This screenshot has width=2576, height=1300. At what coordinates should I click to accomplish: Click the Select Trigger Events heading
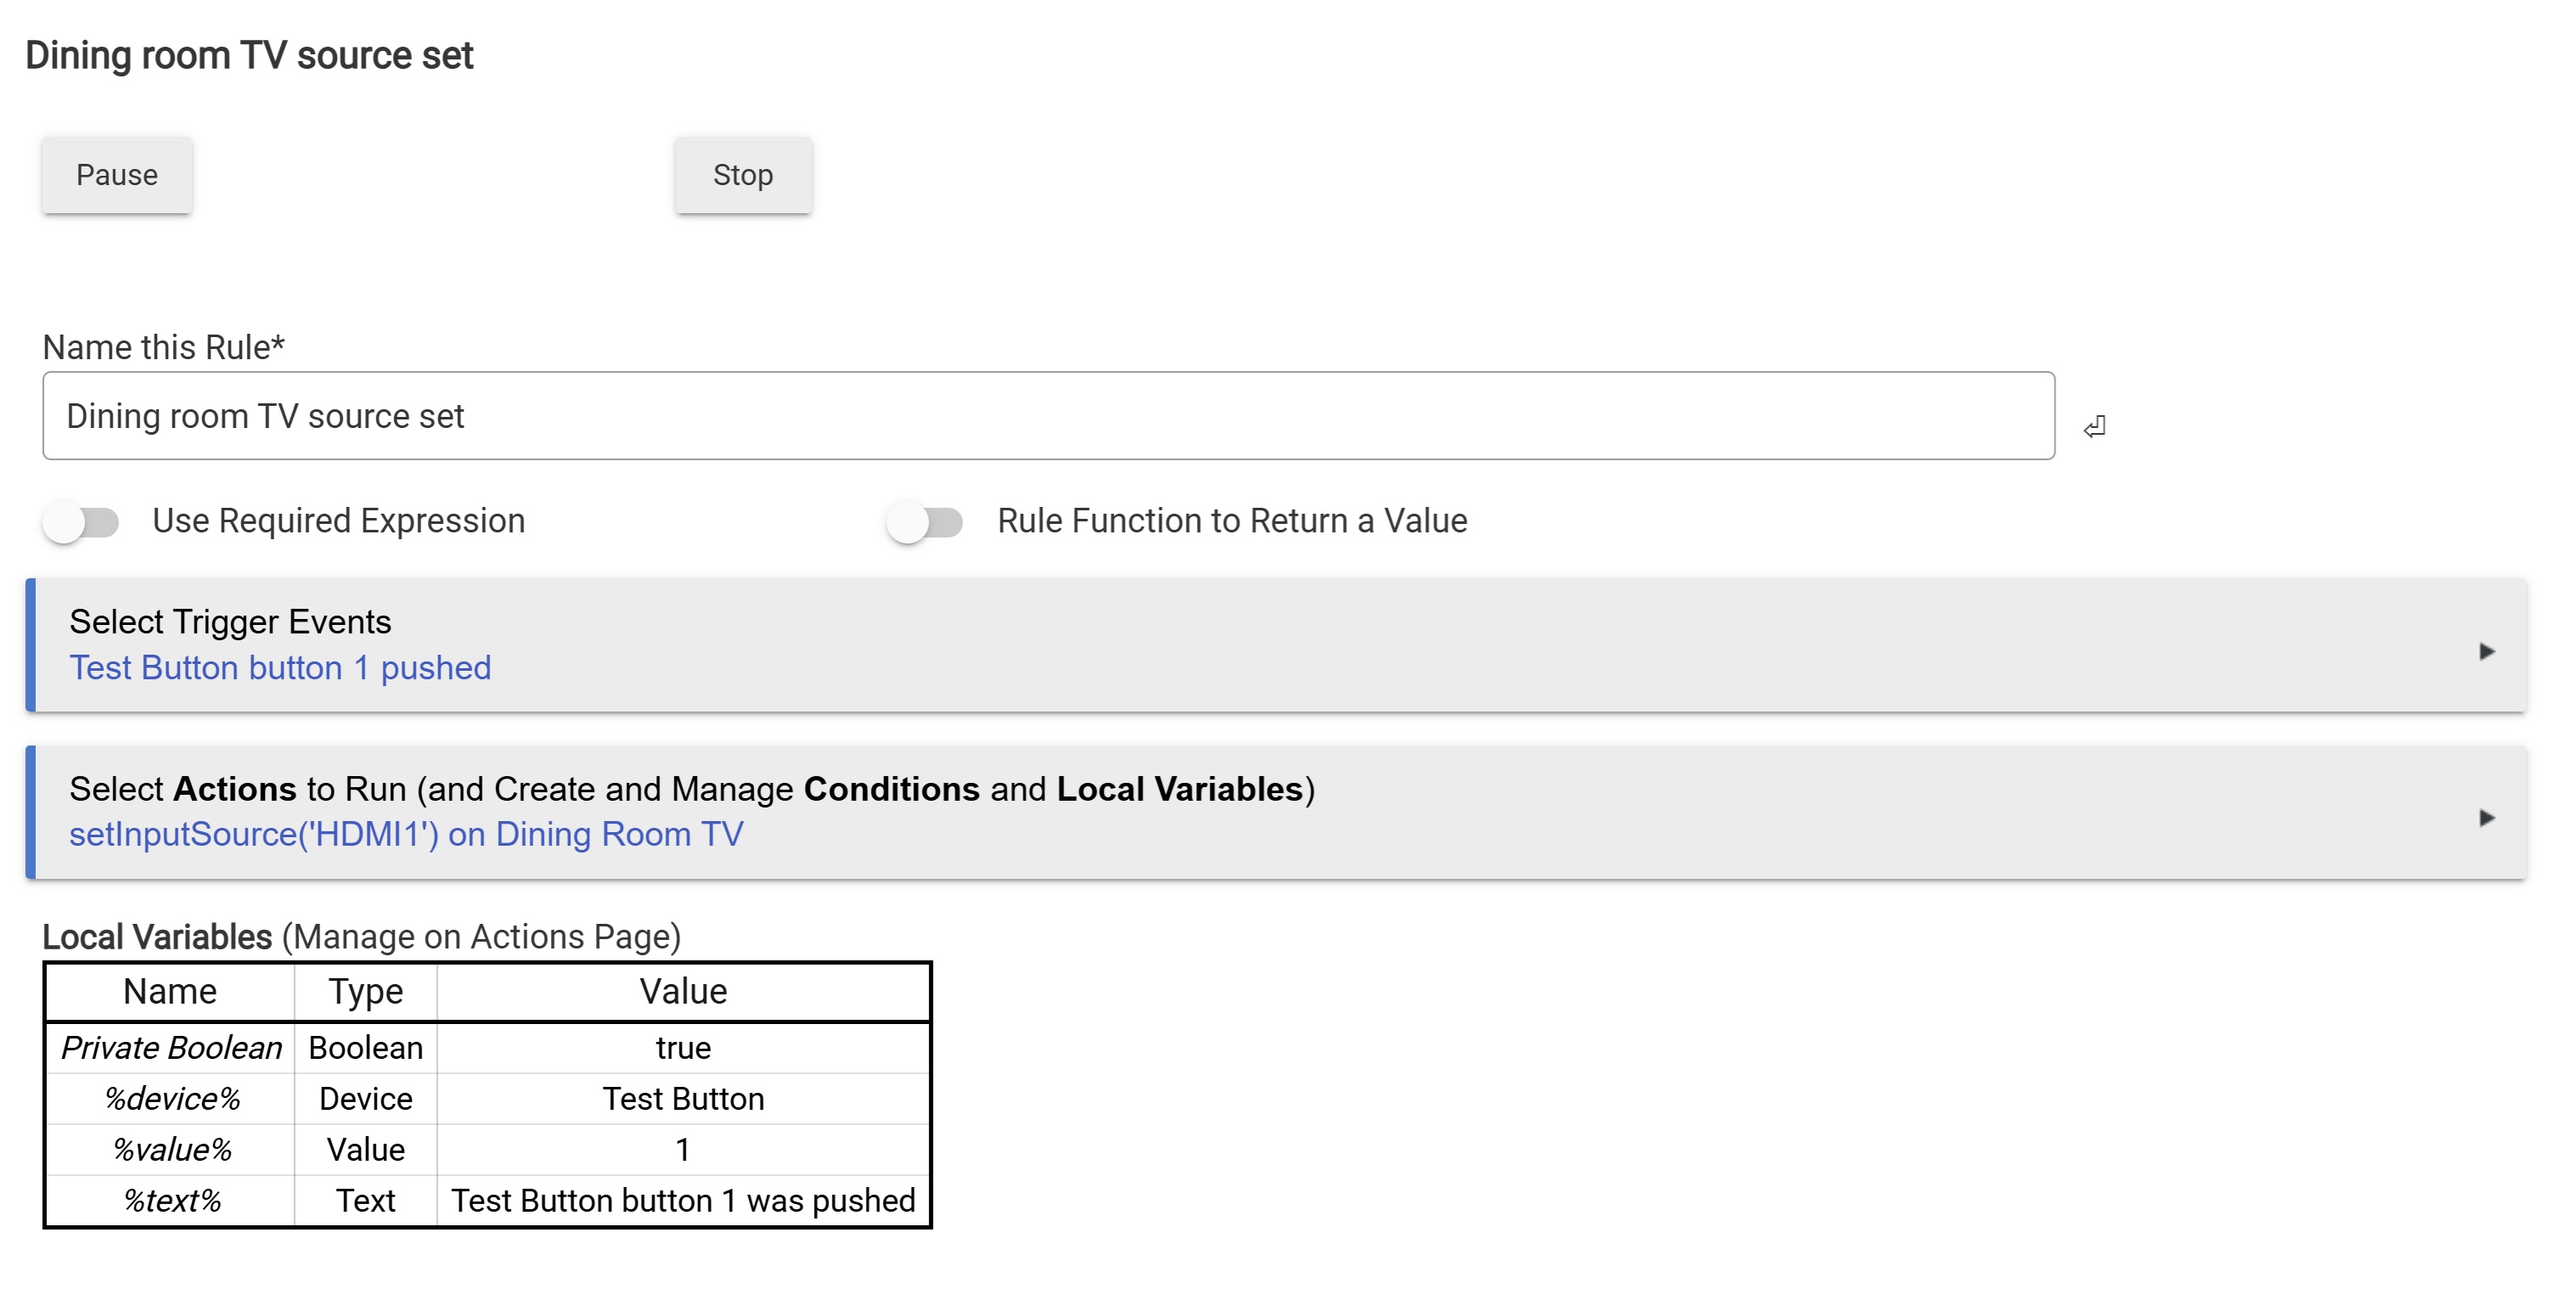click(x=230, y=622)
